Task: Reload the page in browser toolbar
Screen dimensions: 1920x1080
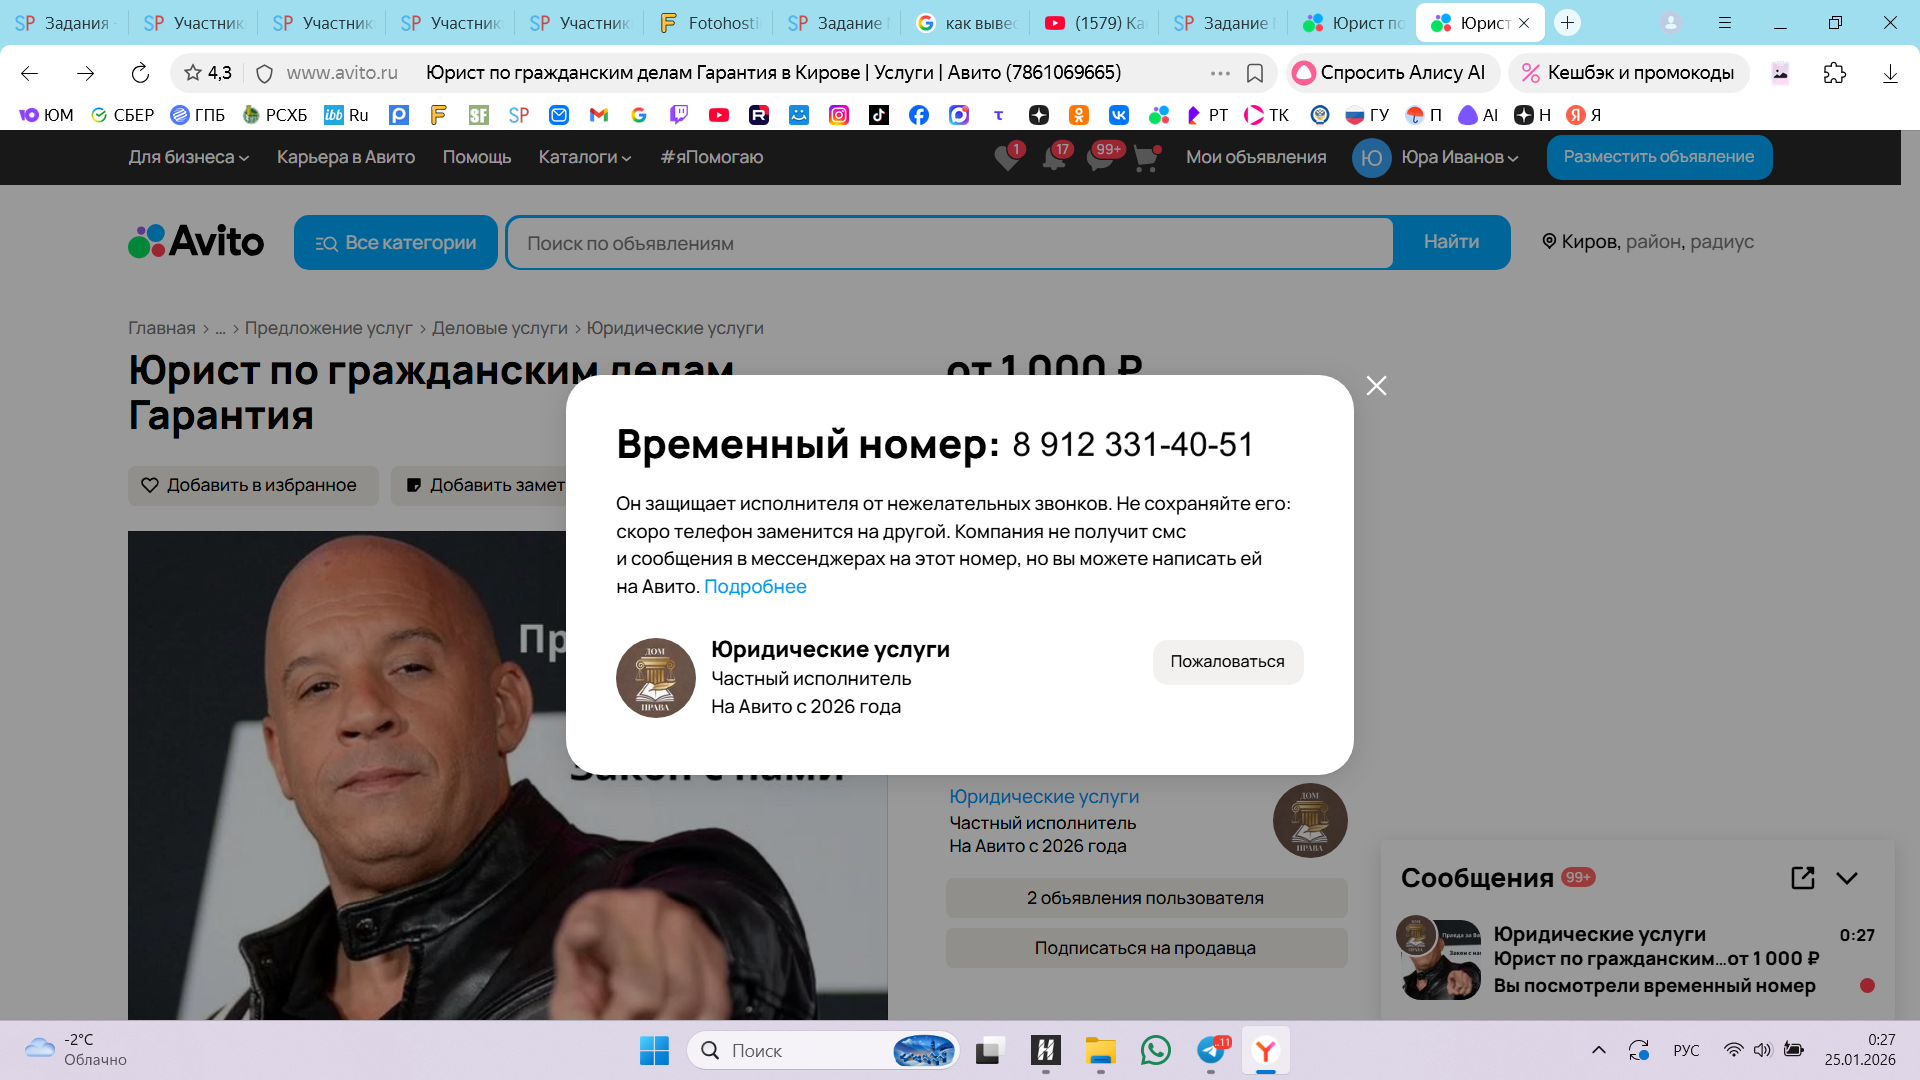Action: pyautogui.click(x=140, y=73)
